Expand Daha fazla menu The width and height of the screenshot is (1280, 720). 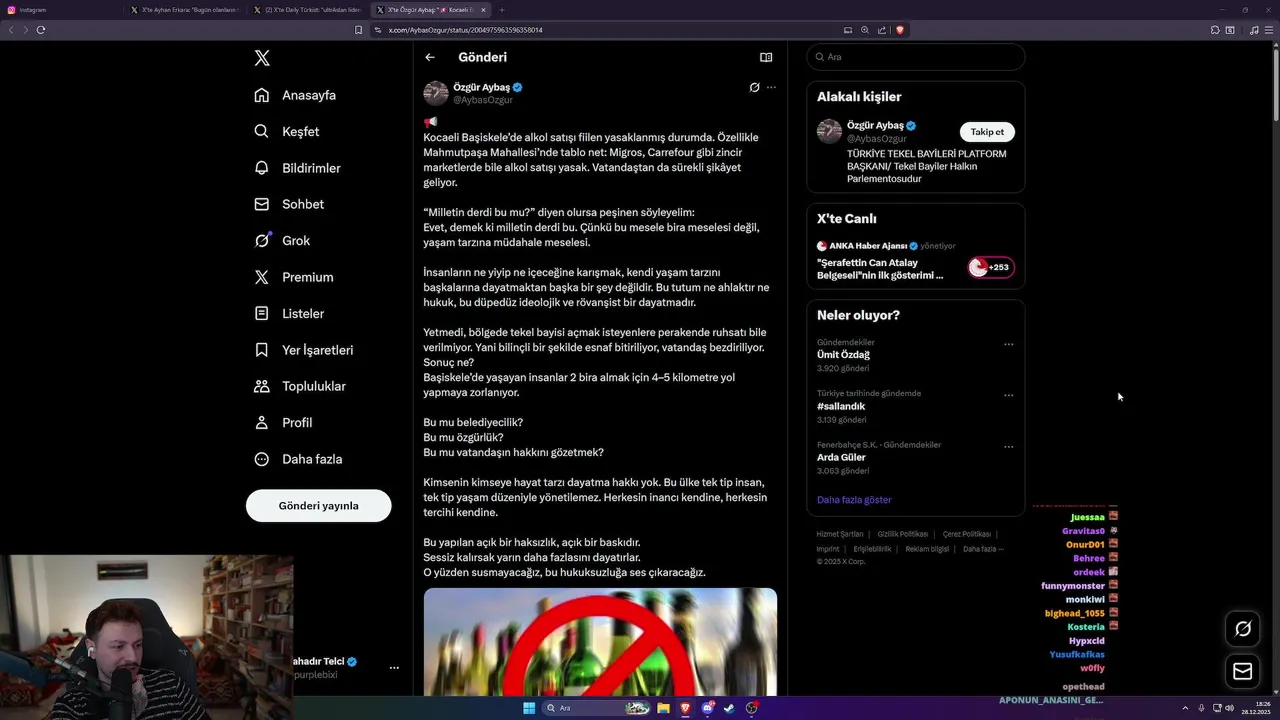tap(298, 459)
